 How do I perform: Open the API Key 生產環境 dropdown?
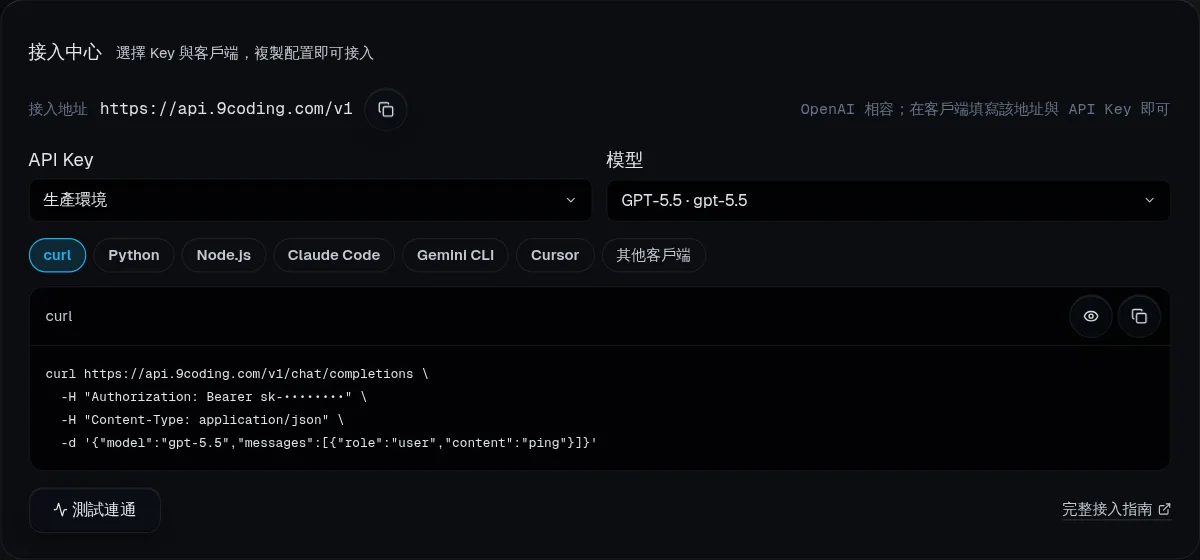(x=310, y=200)
